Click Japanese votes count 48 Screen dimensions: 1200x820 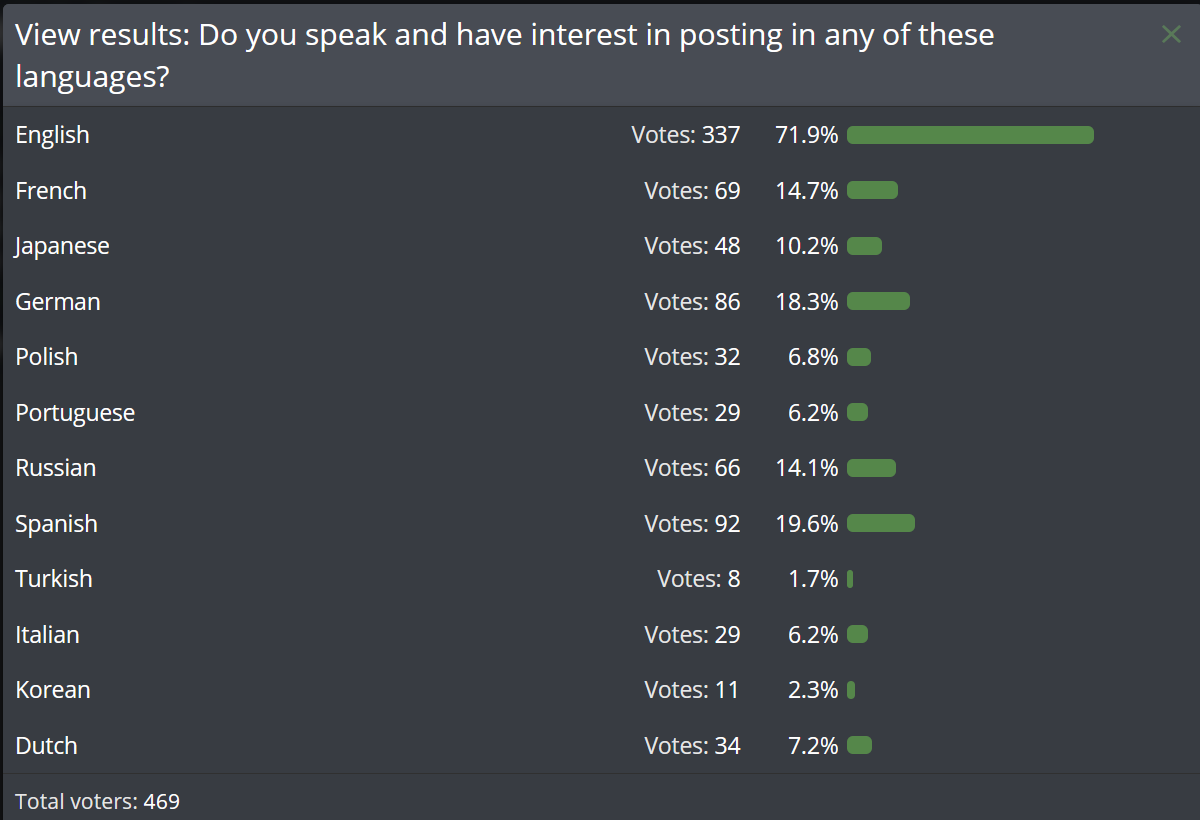pyautogui.click(x=692, y=246)
